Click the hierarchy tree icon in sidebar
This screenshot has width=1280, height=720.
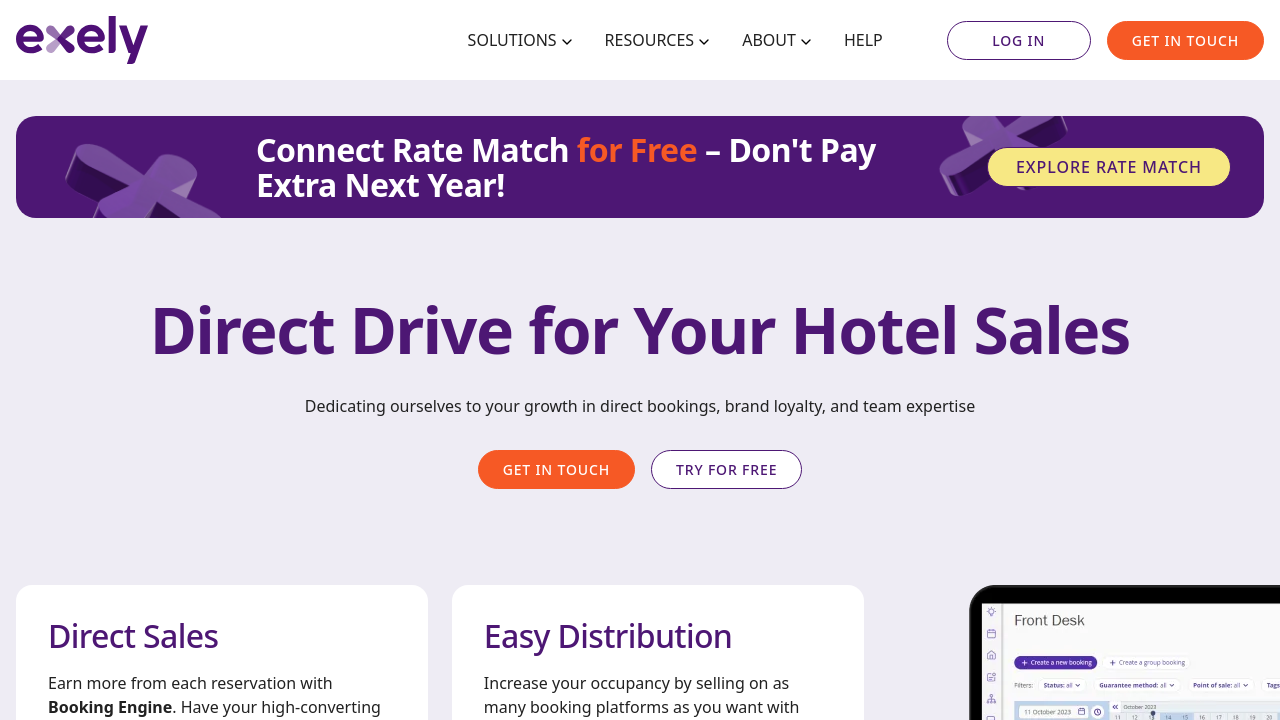[x=991, y=699]
